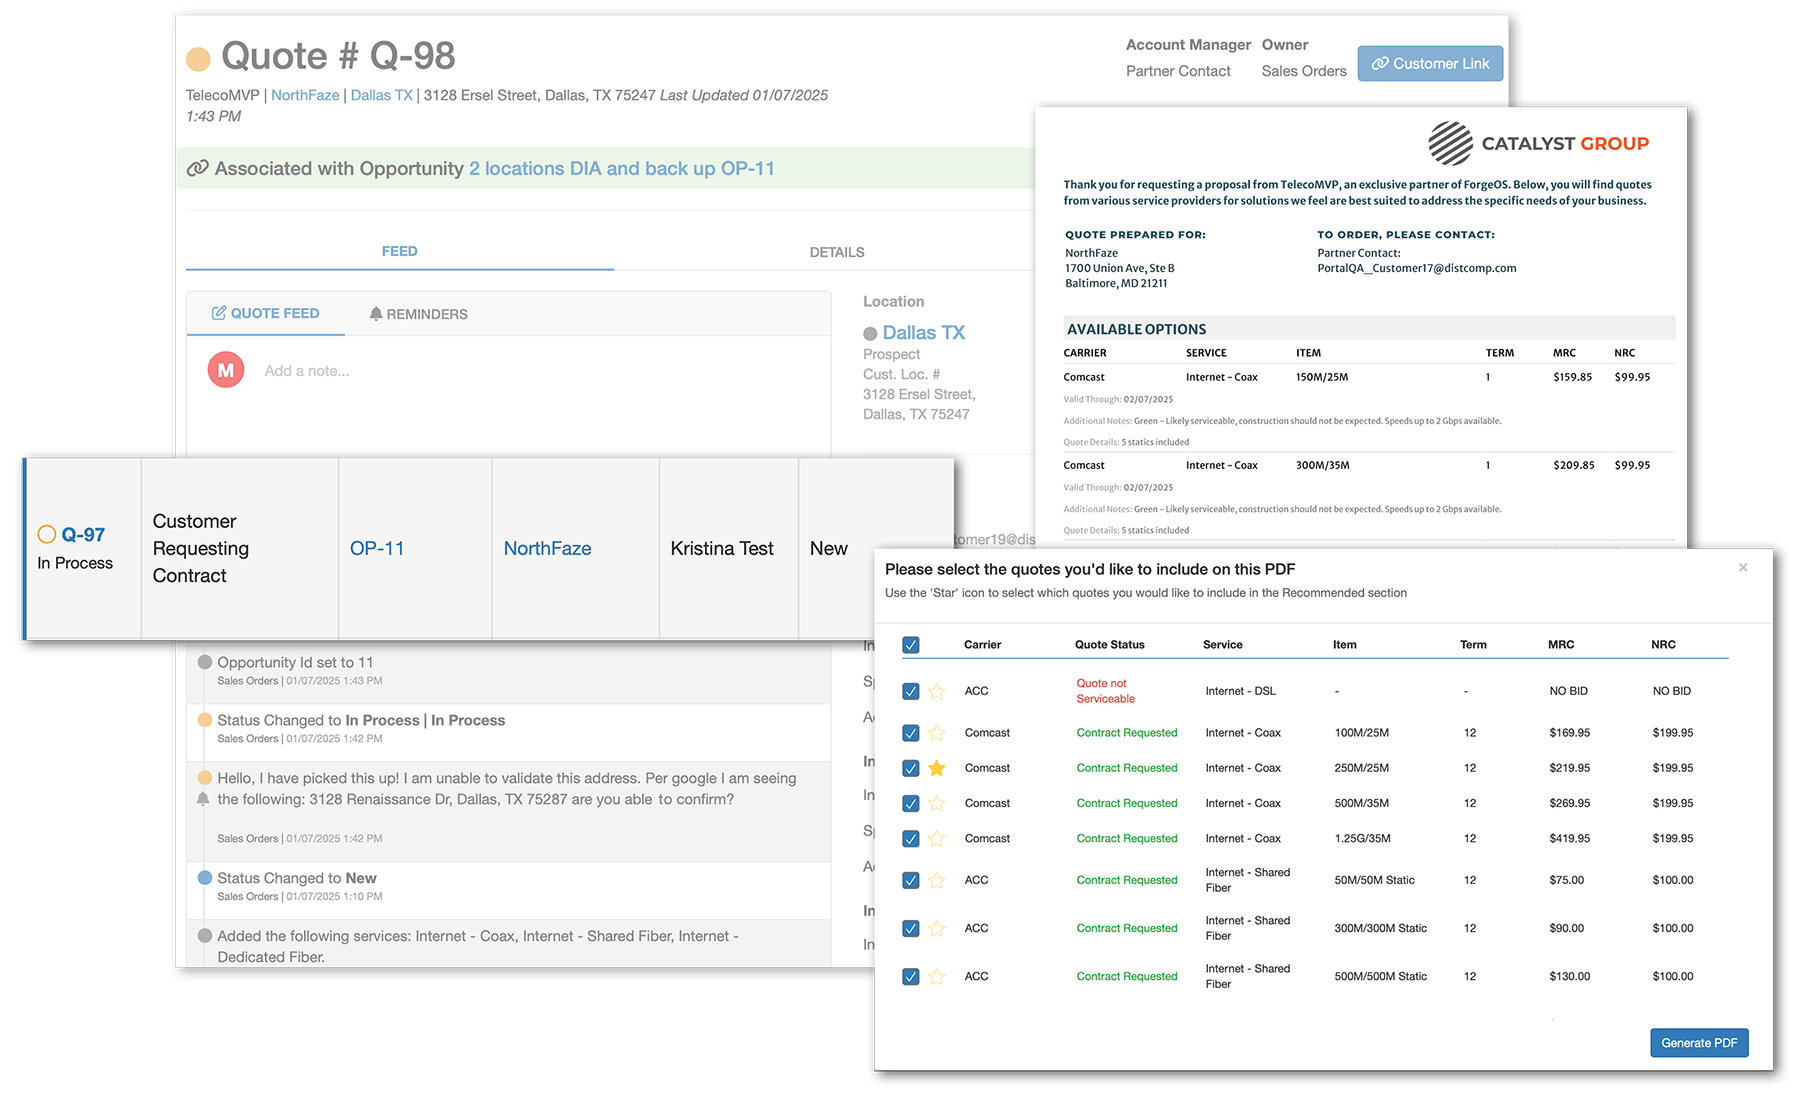Select the QUOTE FEED tab

point(265,313)
